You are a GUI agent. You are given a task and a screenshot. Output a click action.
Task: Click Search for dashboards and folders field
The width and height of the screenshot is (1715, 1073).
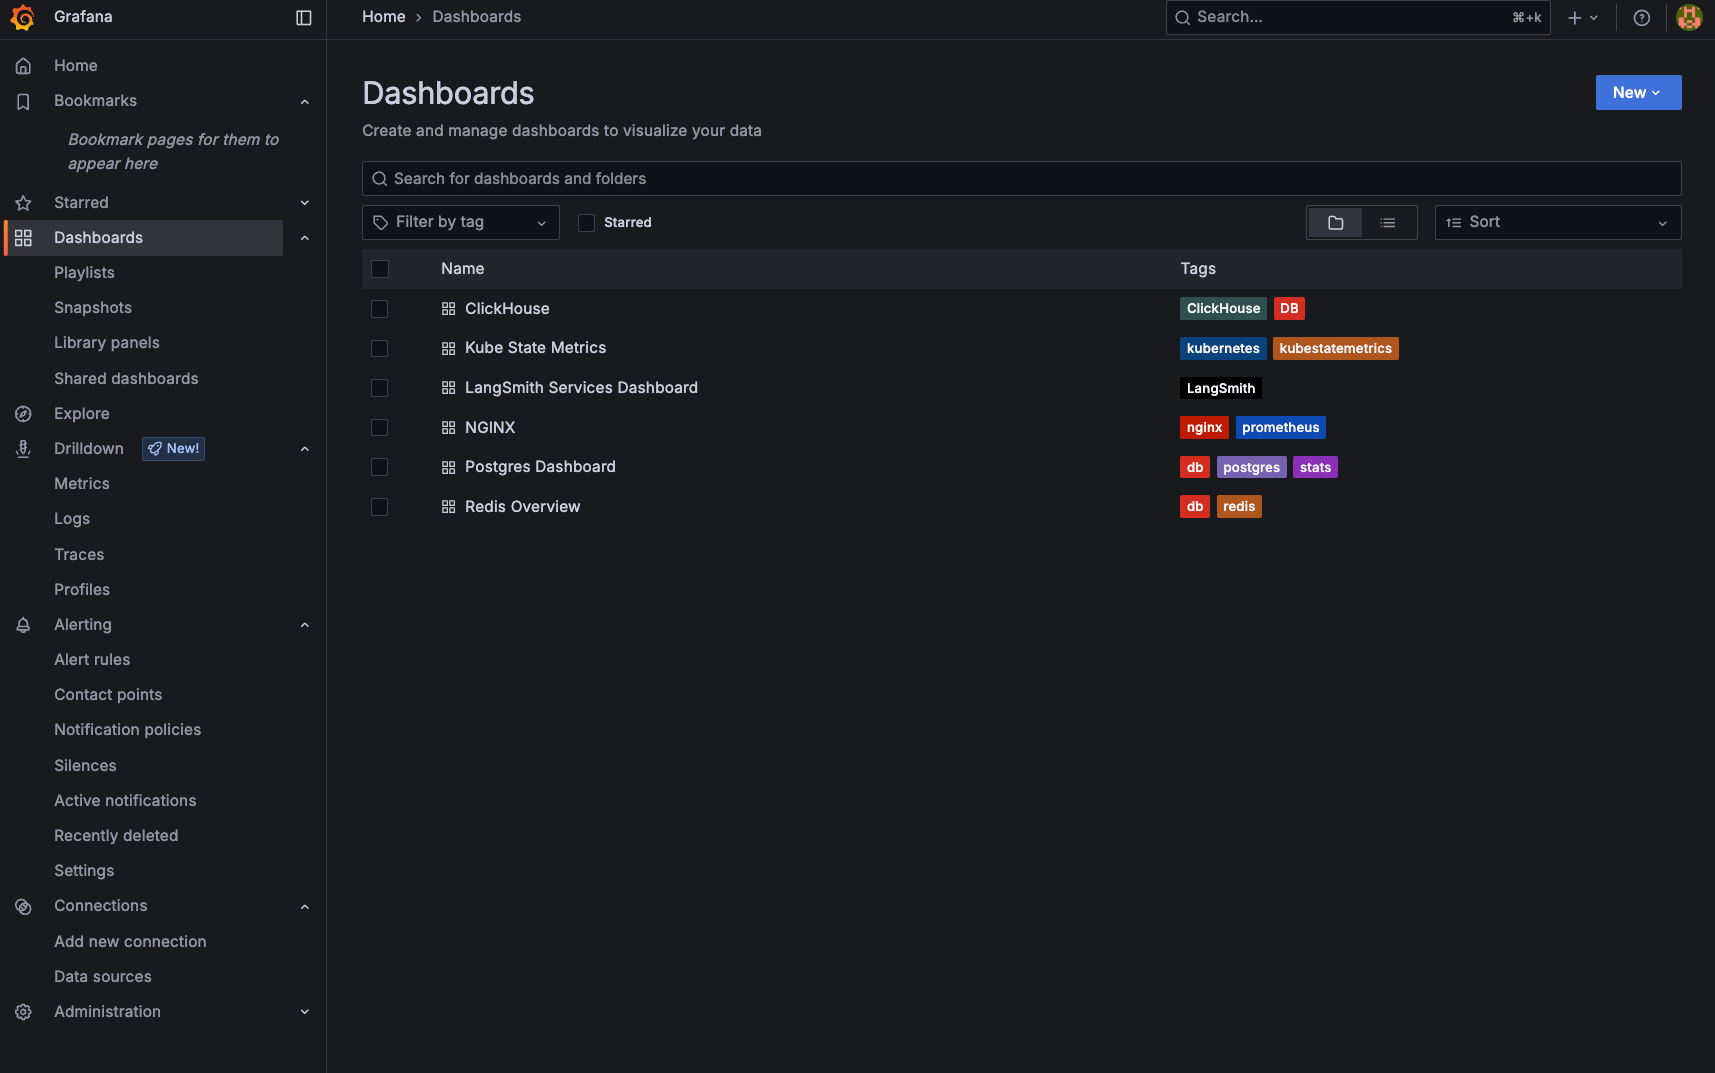[x=1021, y=179]
